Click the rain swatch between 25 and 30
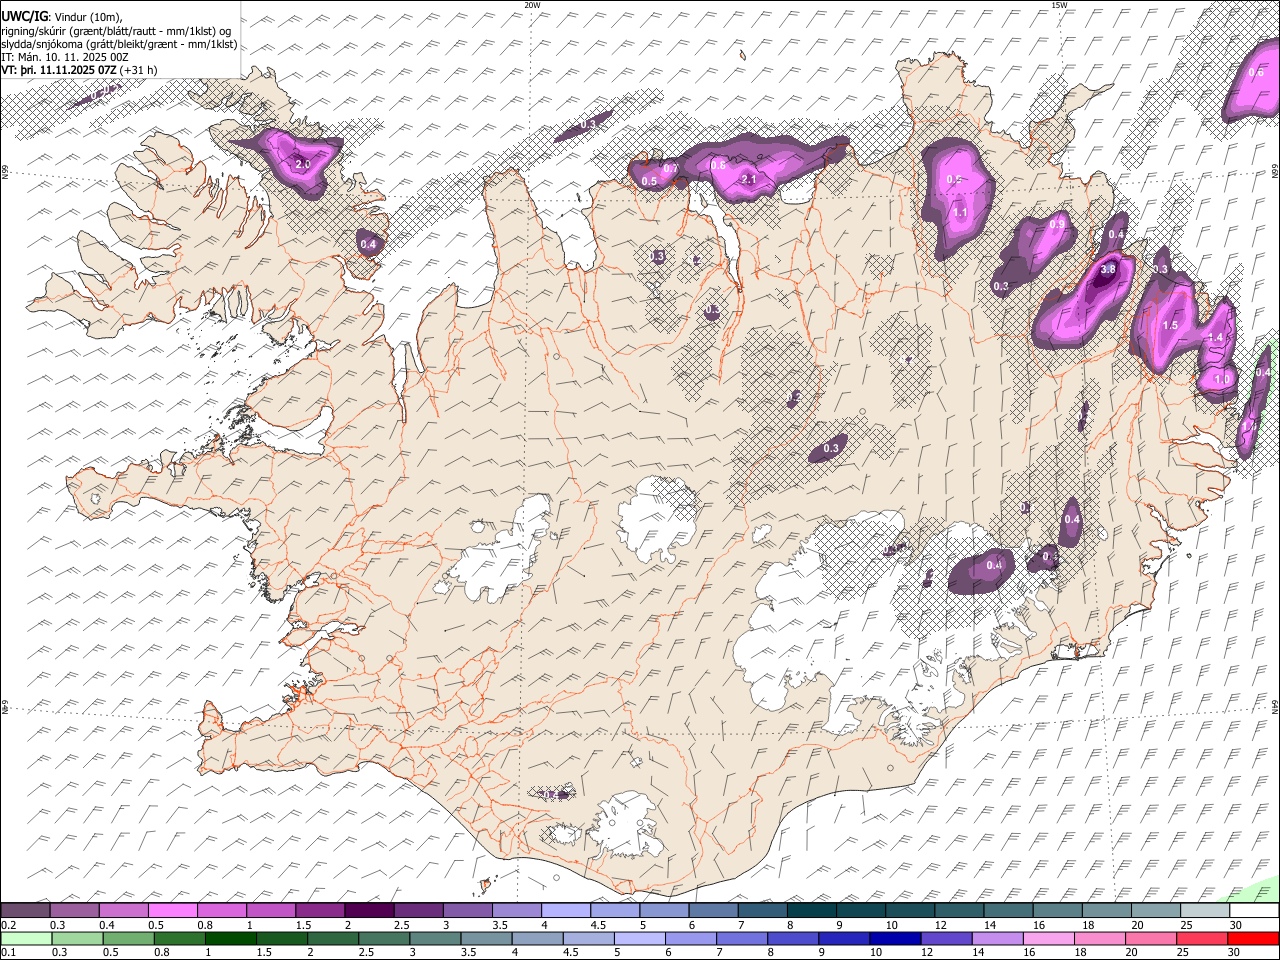 (1202, 938)
